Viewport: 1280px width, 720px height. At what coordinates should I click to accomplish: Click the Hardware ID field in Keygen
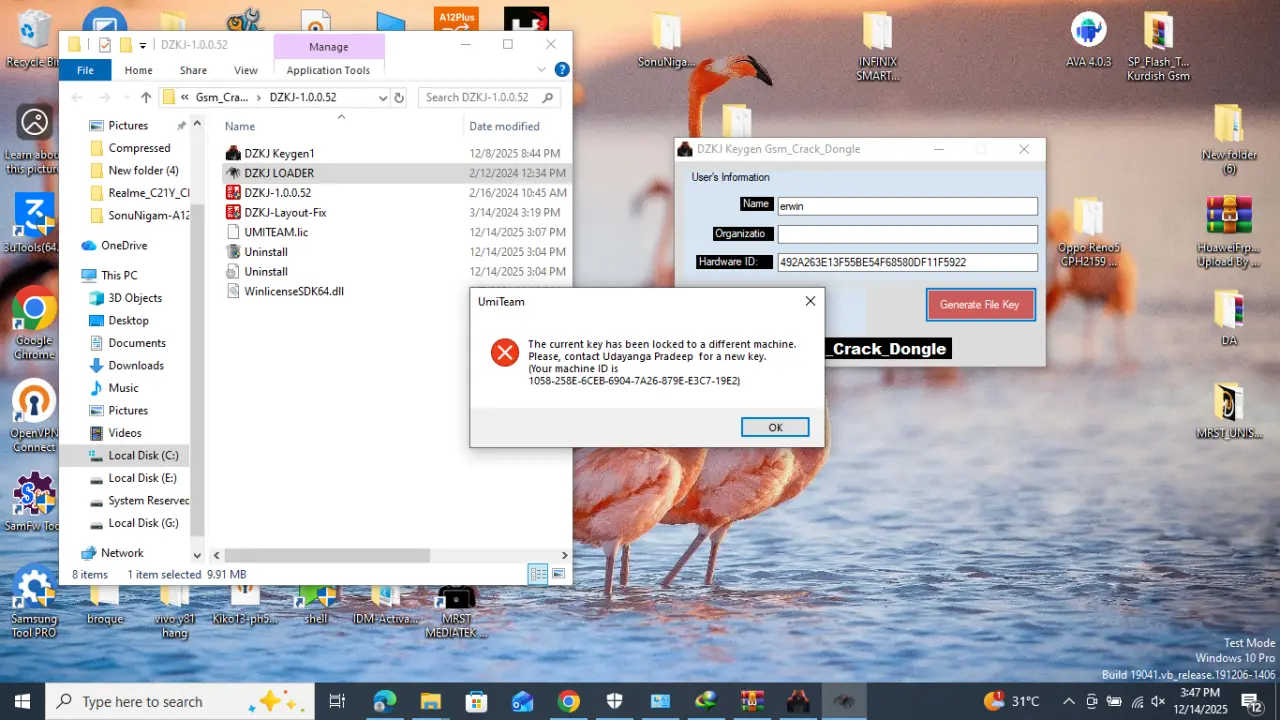tap(907, 262)
